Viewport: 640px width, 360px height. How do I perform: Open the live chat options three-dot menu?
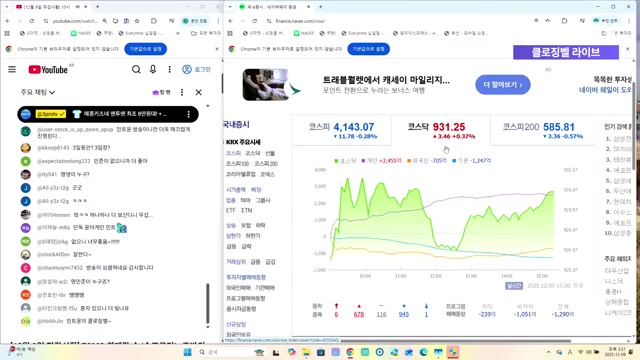[182, 92]
